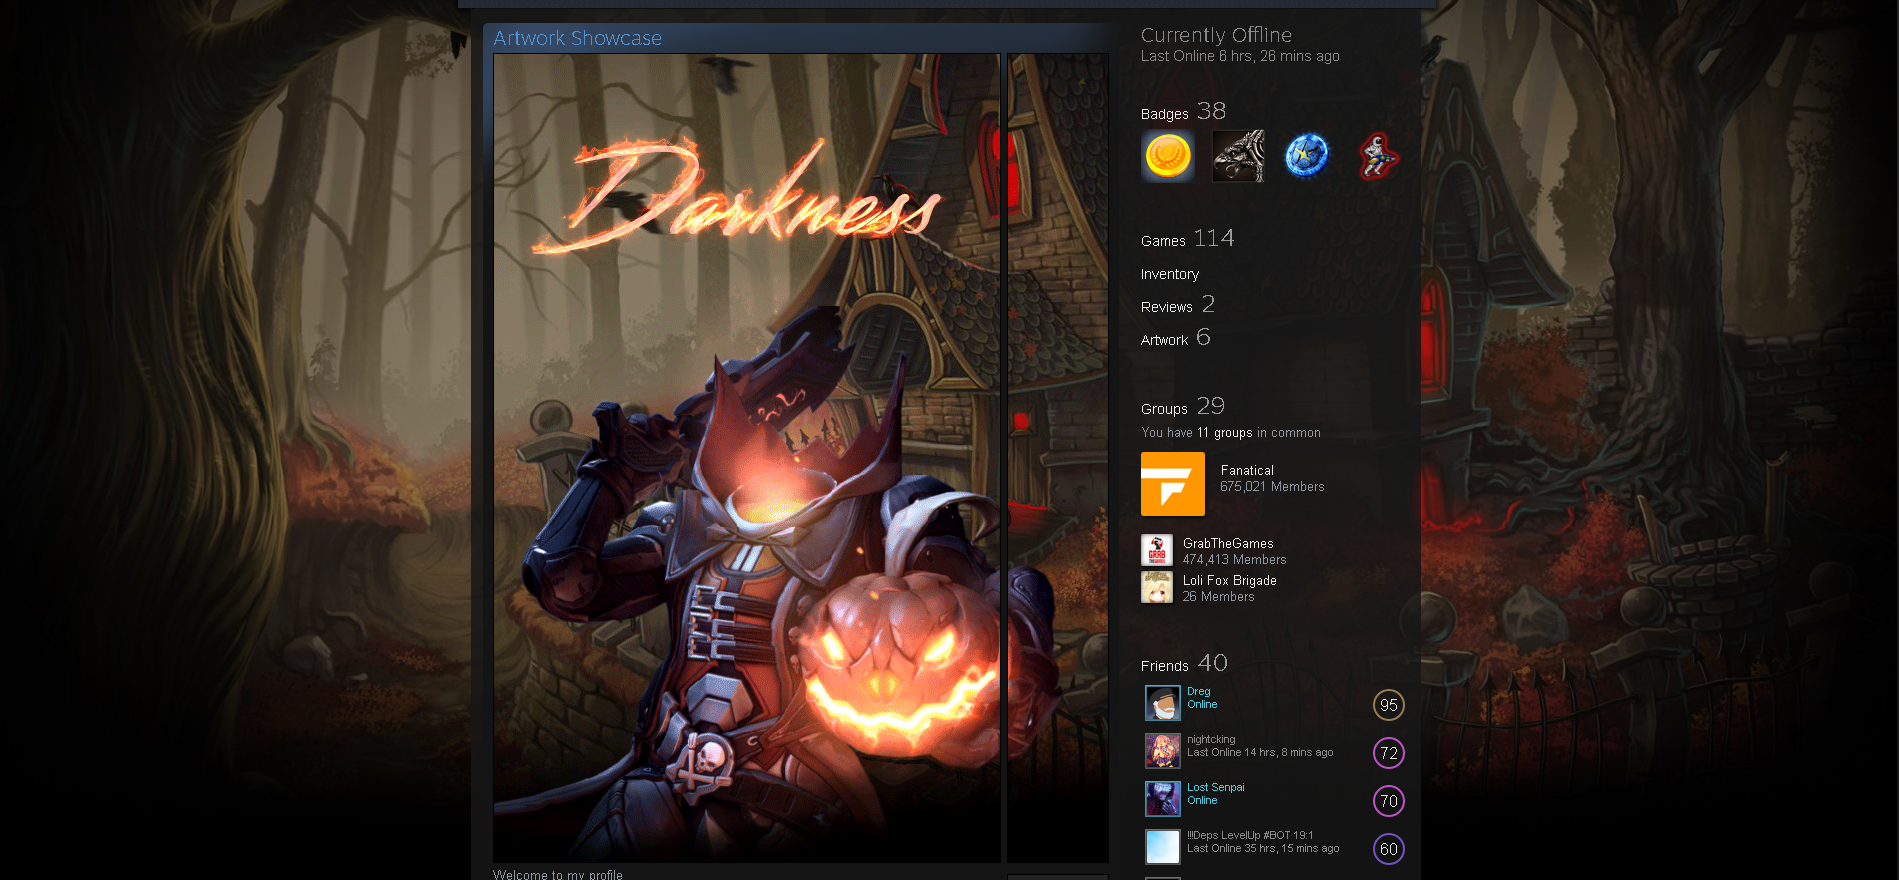
Task: Click Dreg's level 95 badge
Action: tap(1389, 705)
